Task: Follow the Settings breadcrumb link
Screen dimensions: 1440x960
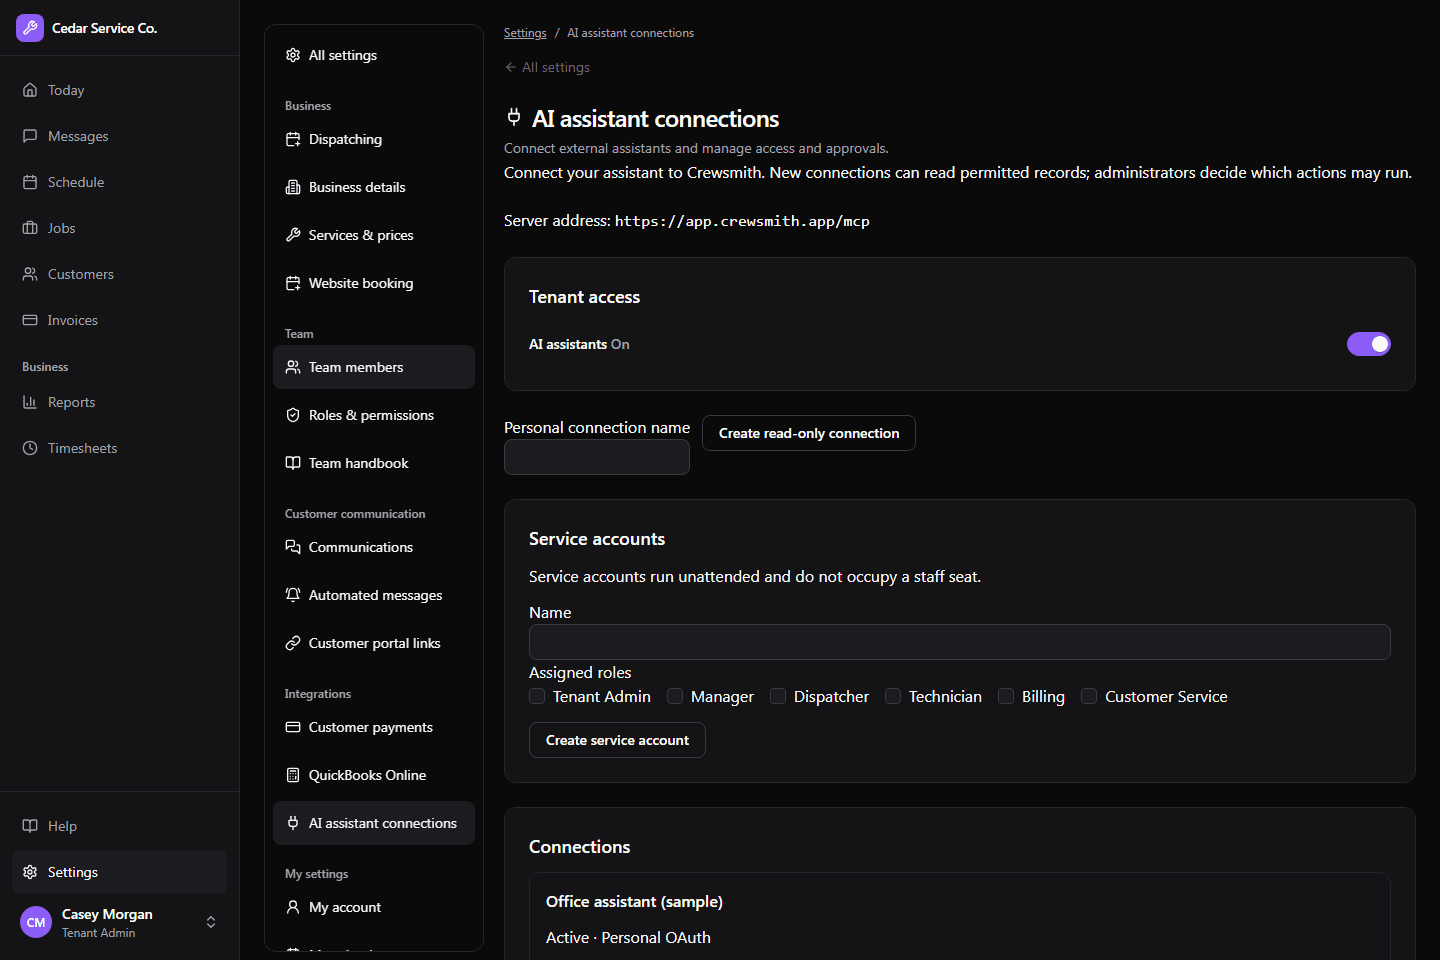Action: tap(525, 33)
